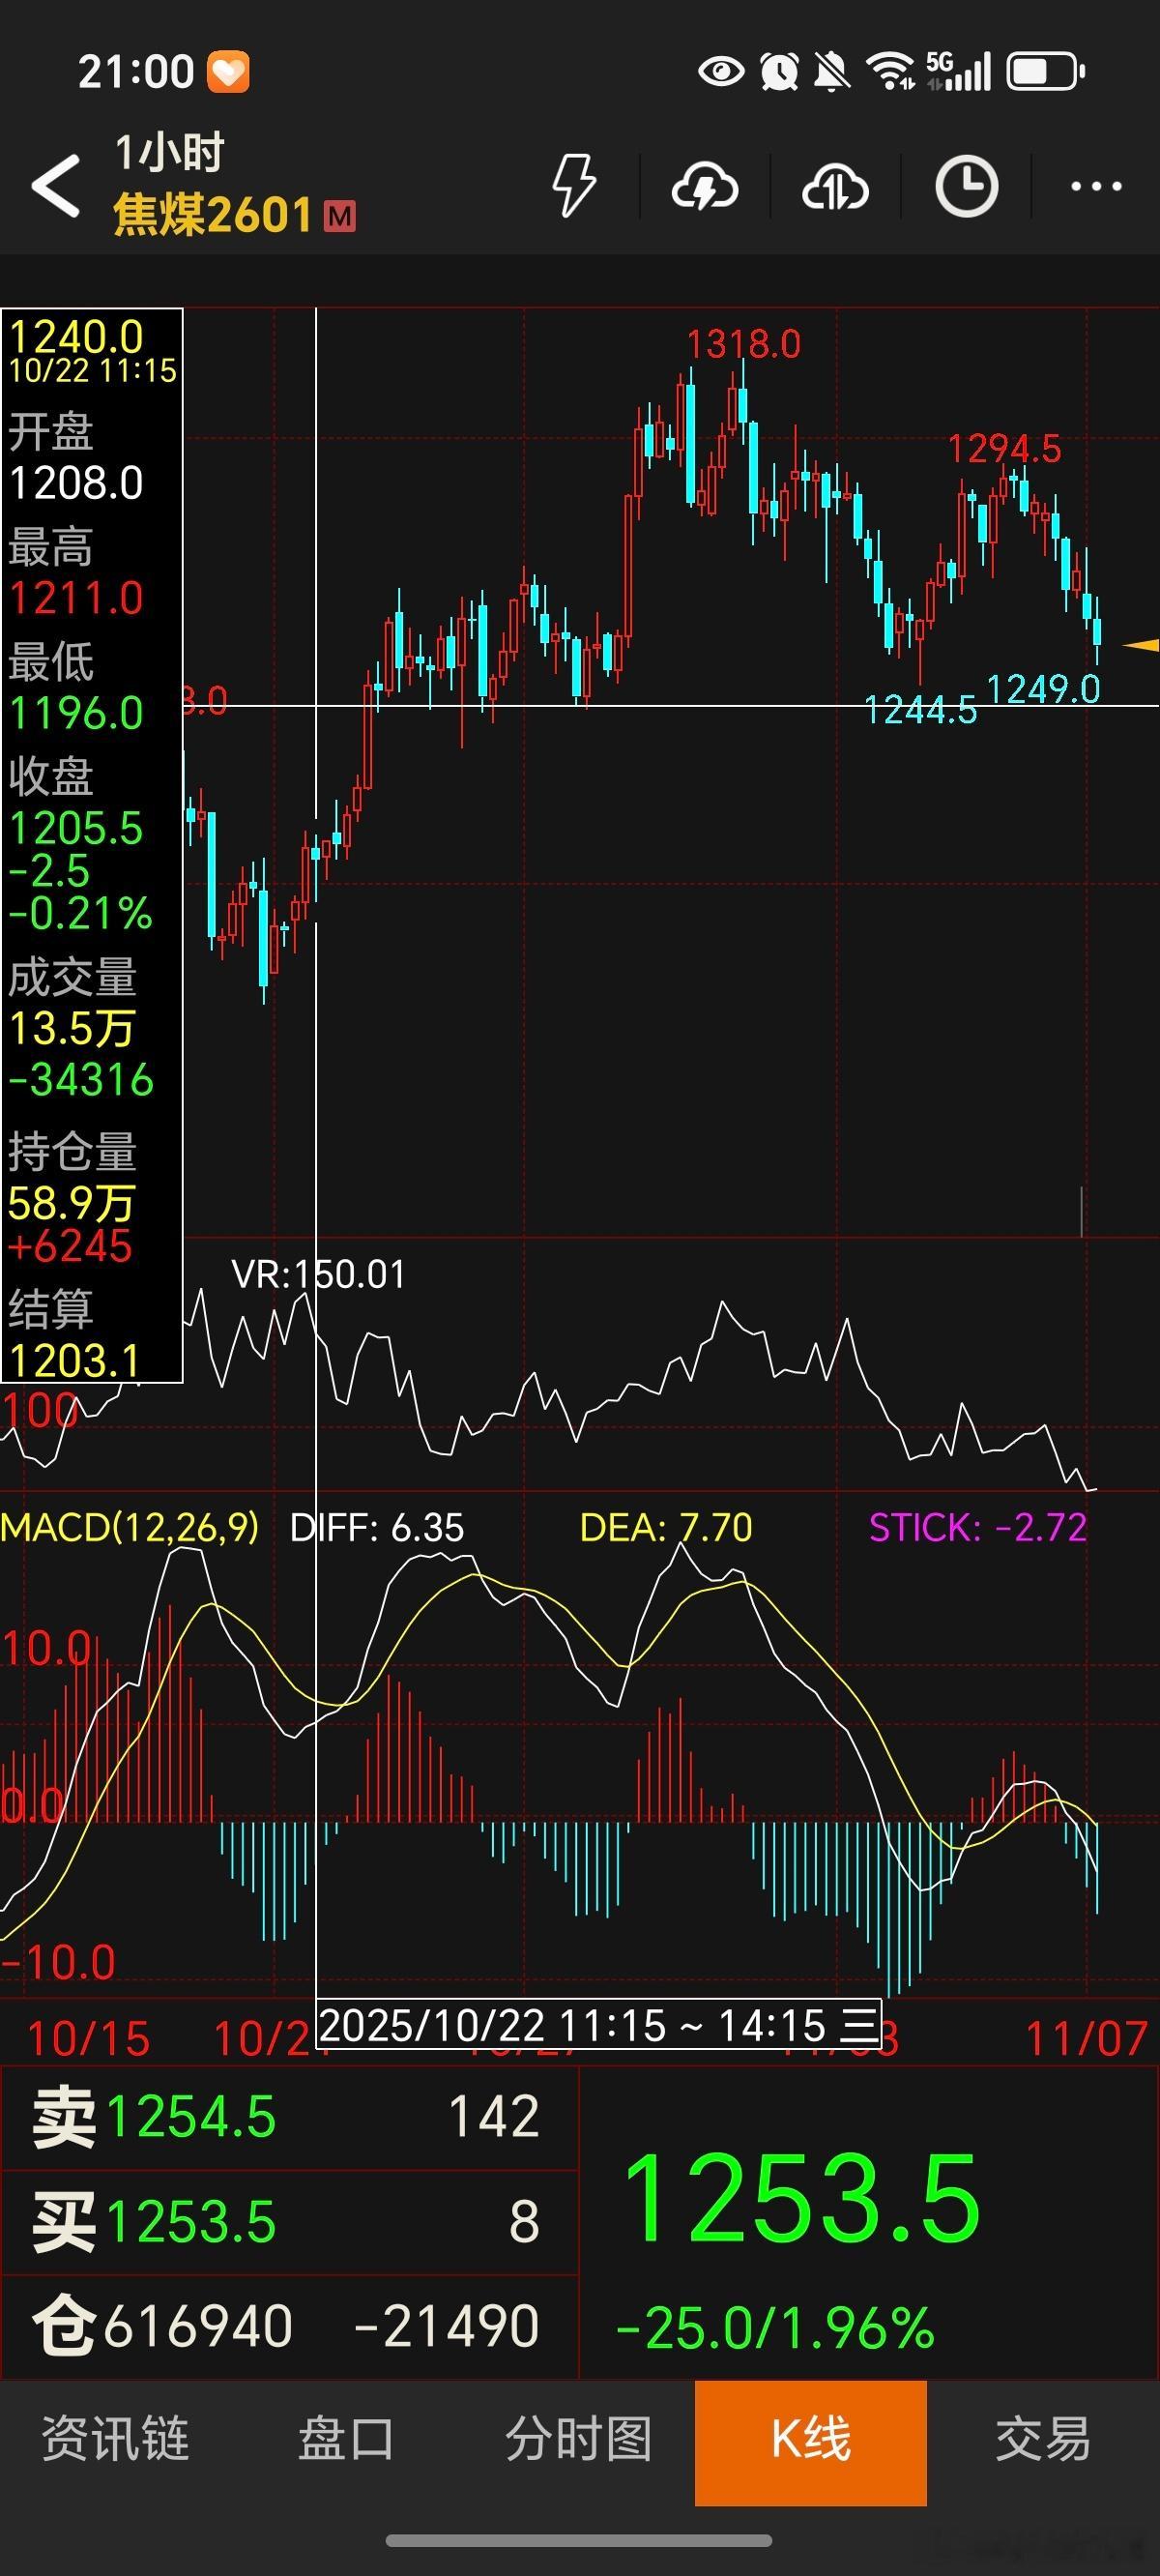Tap the 最低 1196.0 value in info panel
This screenshot has height=2576, width=1160.
pos(76,713)
